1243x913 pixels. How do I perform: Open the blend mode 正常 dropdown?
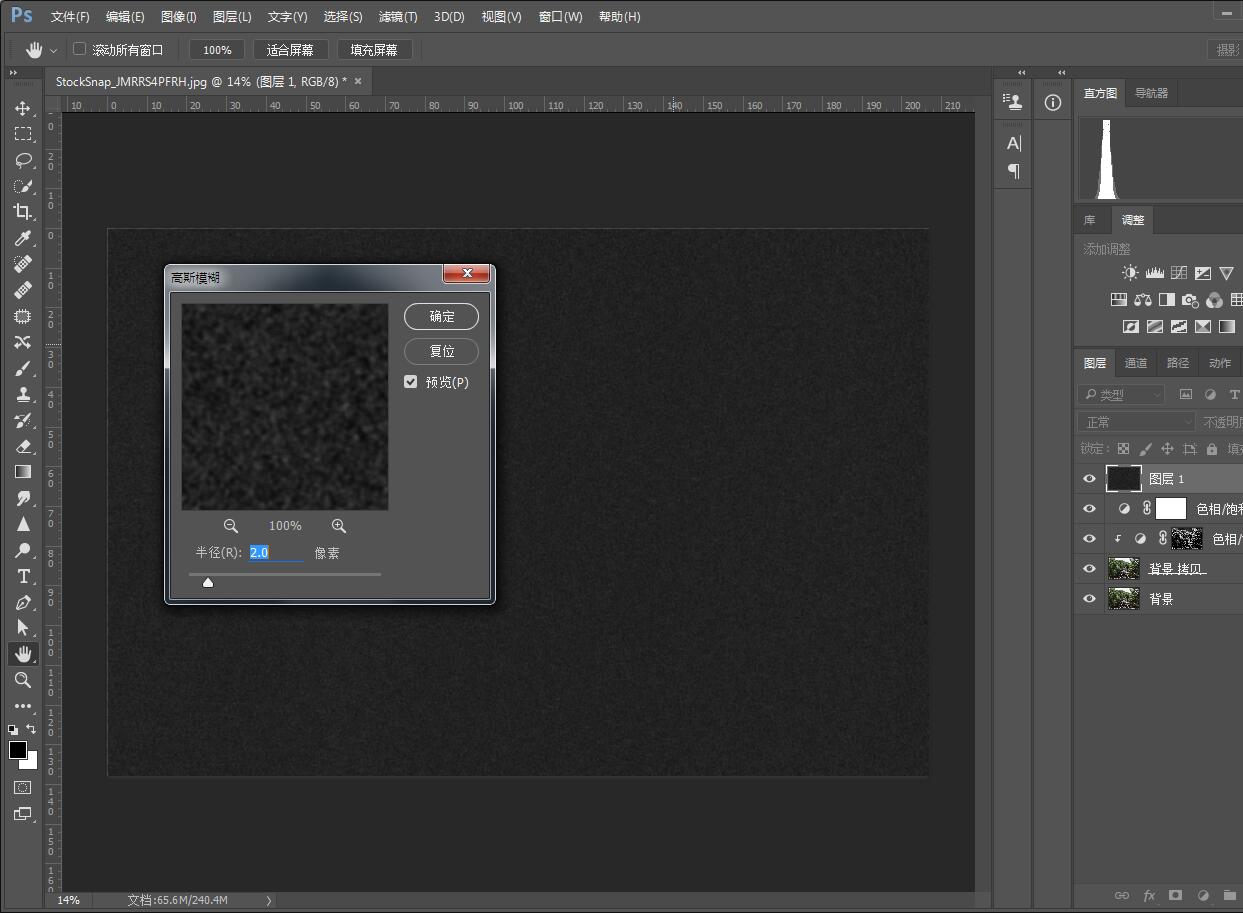coord(1136,422)
